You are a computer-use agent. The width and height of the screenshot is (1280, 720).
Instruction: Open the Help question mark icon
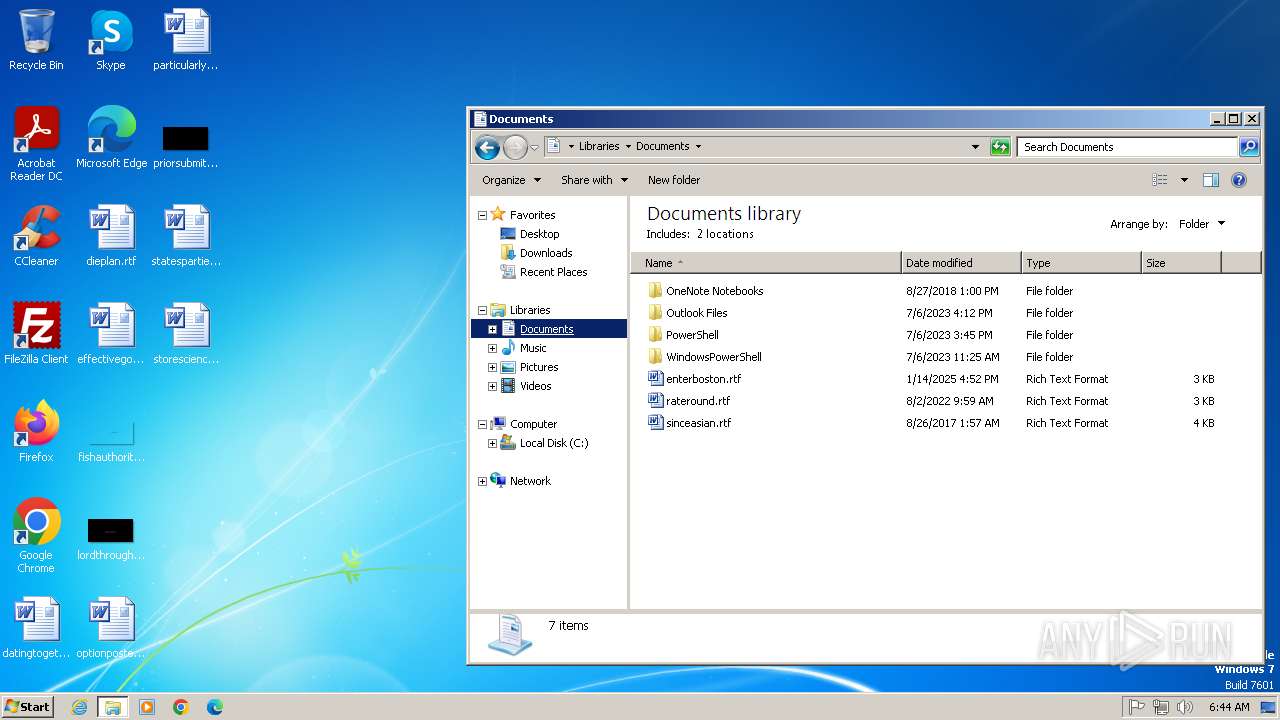[1239, 180]
